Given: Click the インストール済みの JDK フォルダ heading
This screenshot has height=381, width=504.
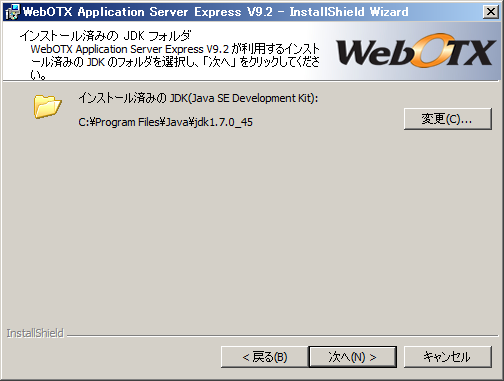Looking at the screenshot, I should [x=105, y=36].
